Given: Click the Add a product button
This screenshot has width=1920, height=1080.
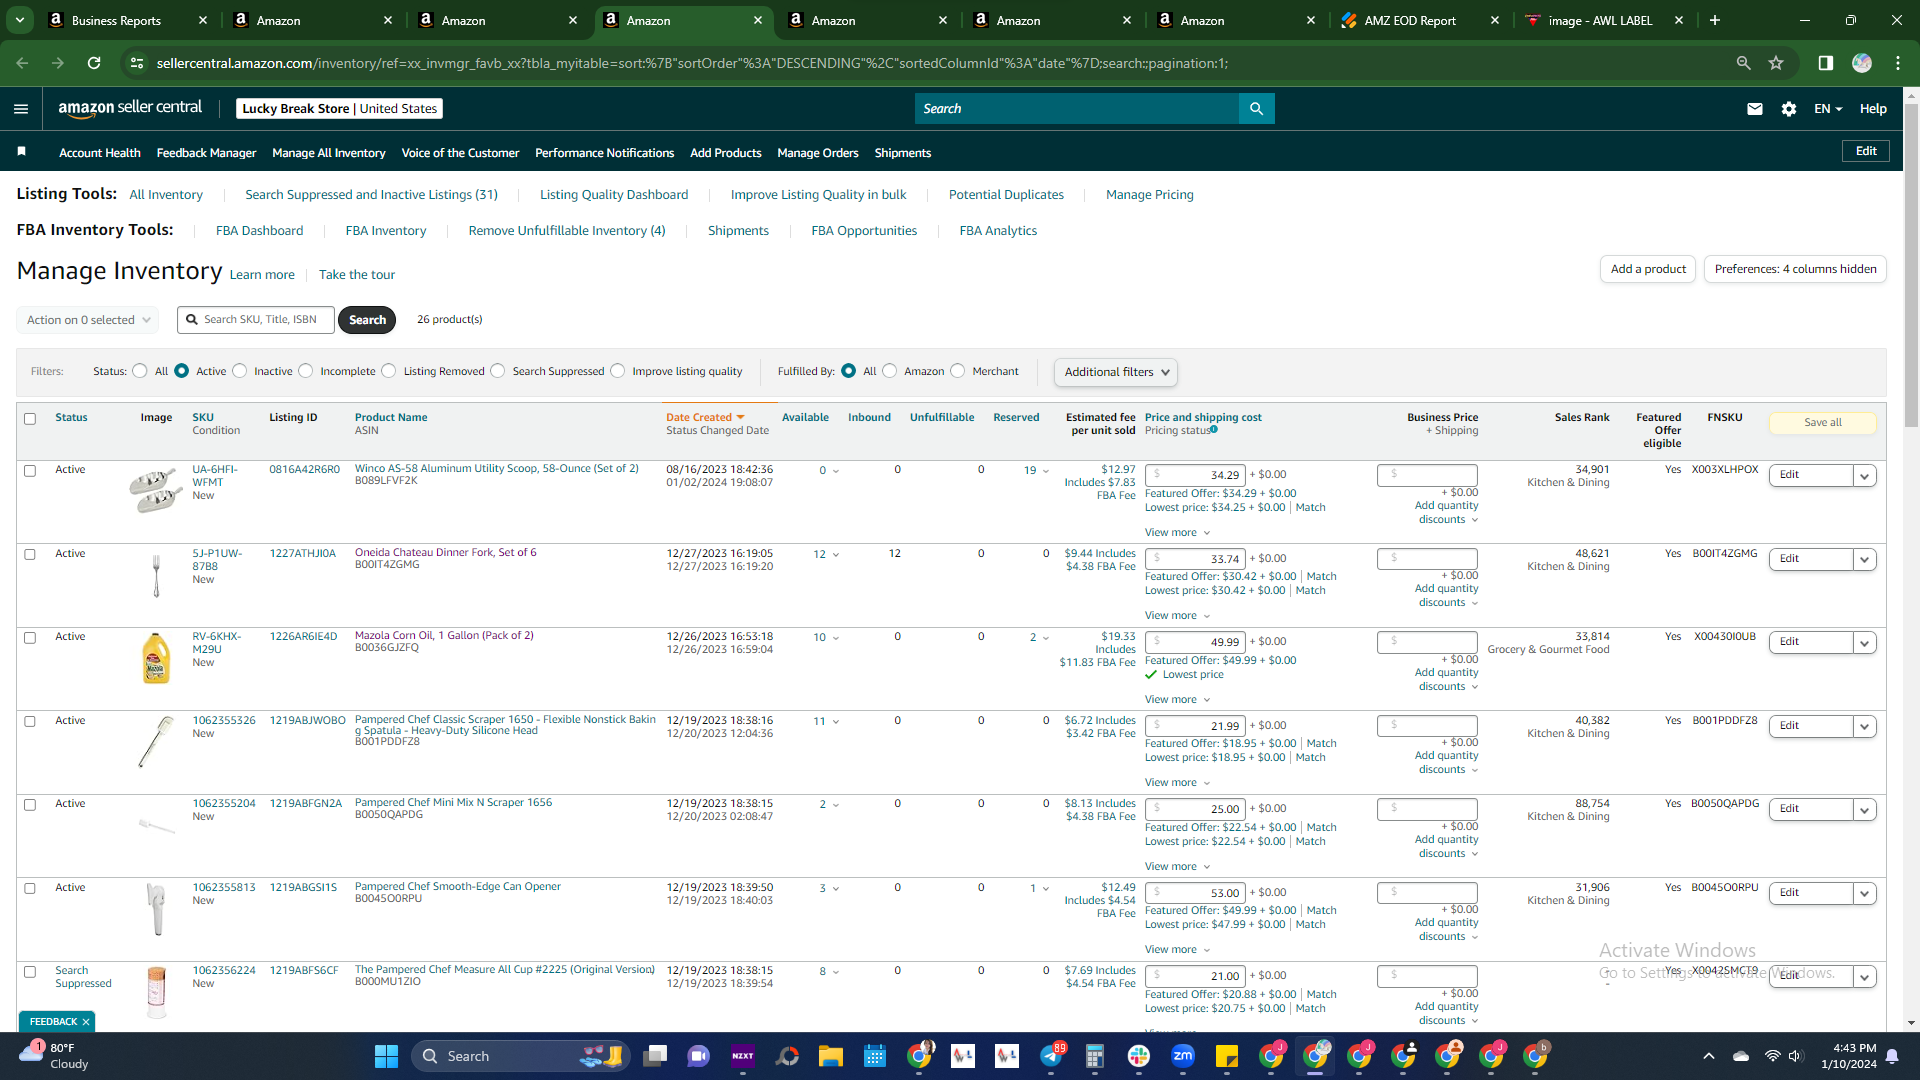Looking at the screenshot, I should [x=1648, y=269].
